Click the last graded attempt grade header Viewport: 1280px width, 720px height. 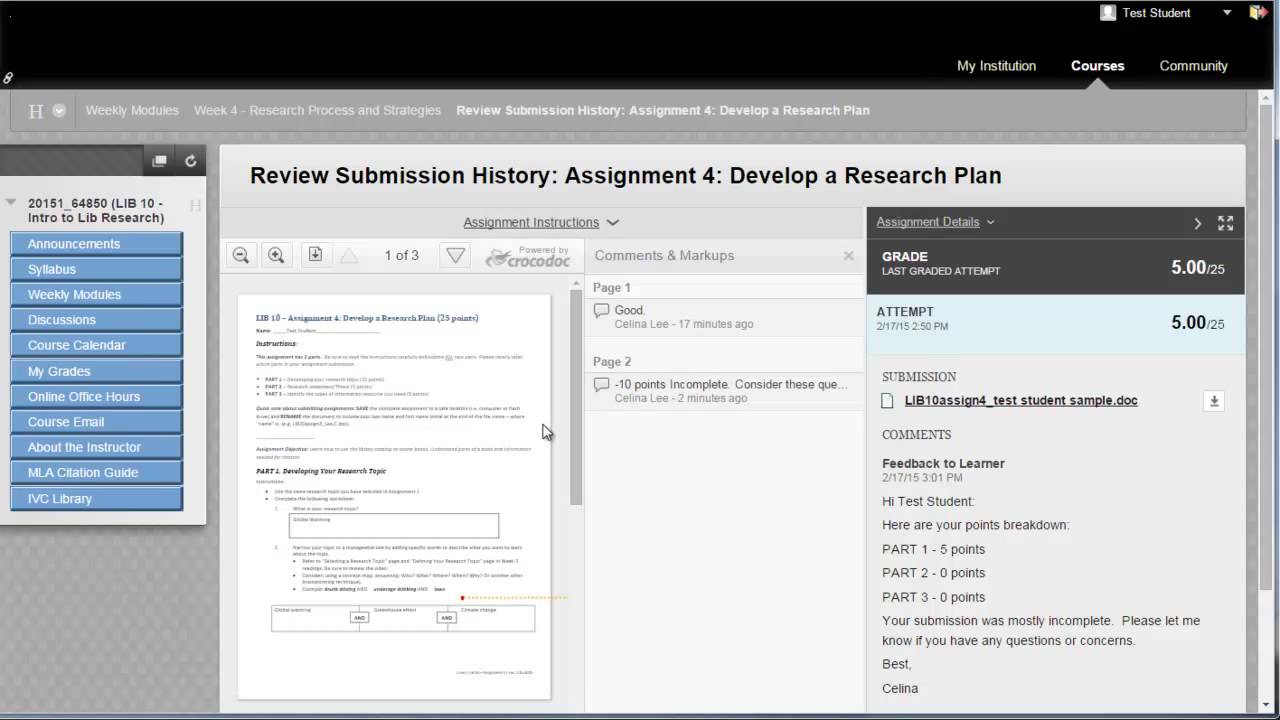1055,268
